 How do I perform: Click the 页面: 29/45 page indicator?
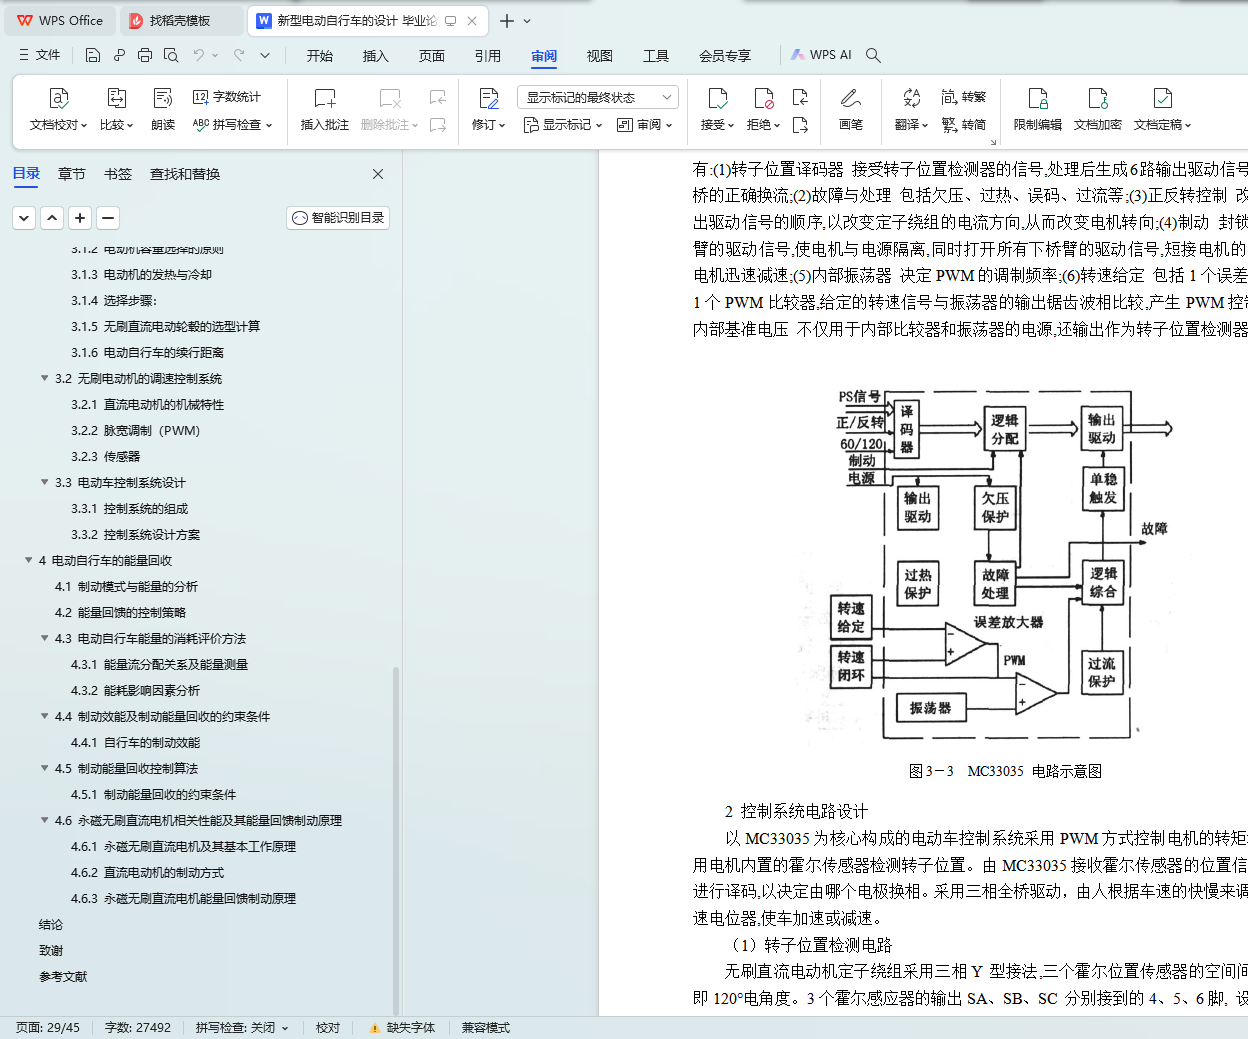48,1027
